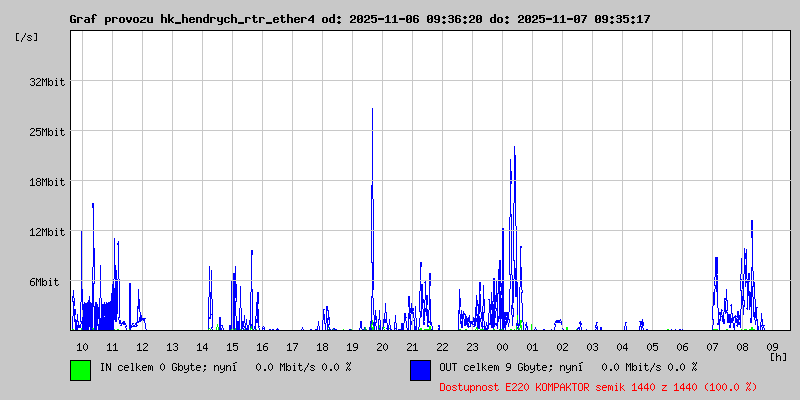This screenshot has height=400, width=800.
Task: Select hour 10 on the time axis
Action: coord(82,346)
